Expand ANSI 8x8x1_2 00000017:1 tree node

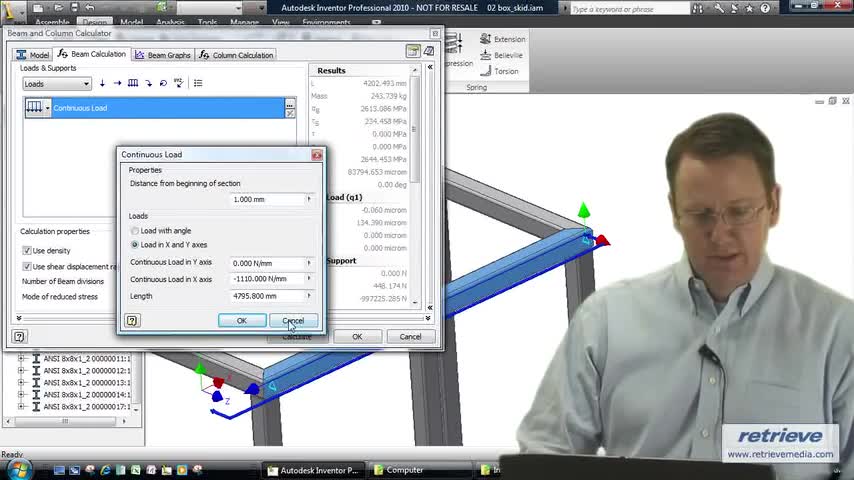pyautogui.click(x=21, y=406)
